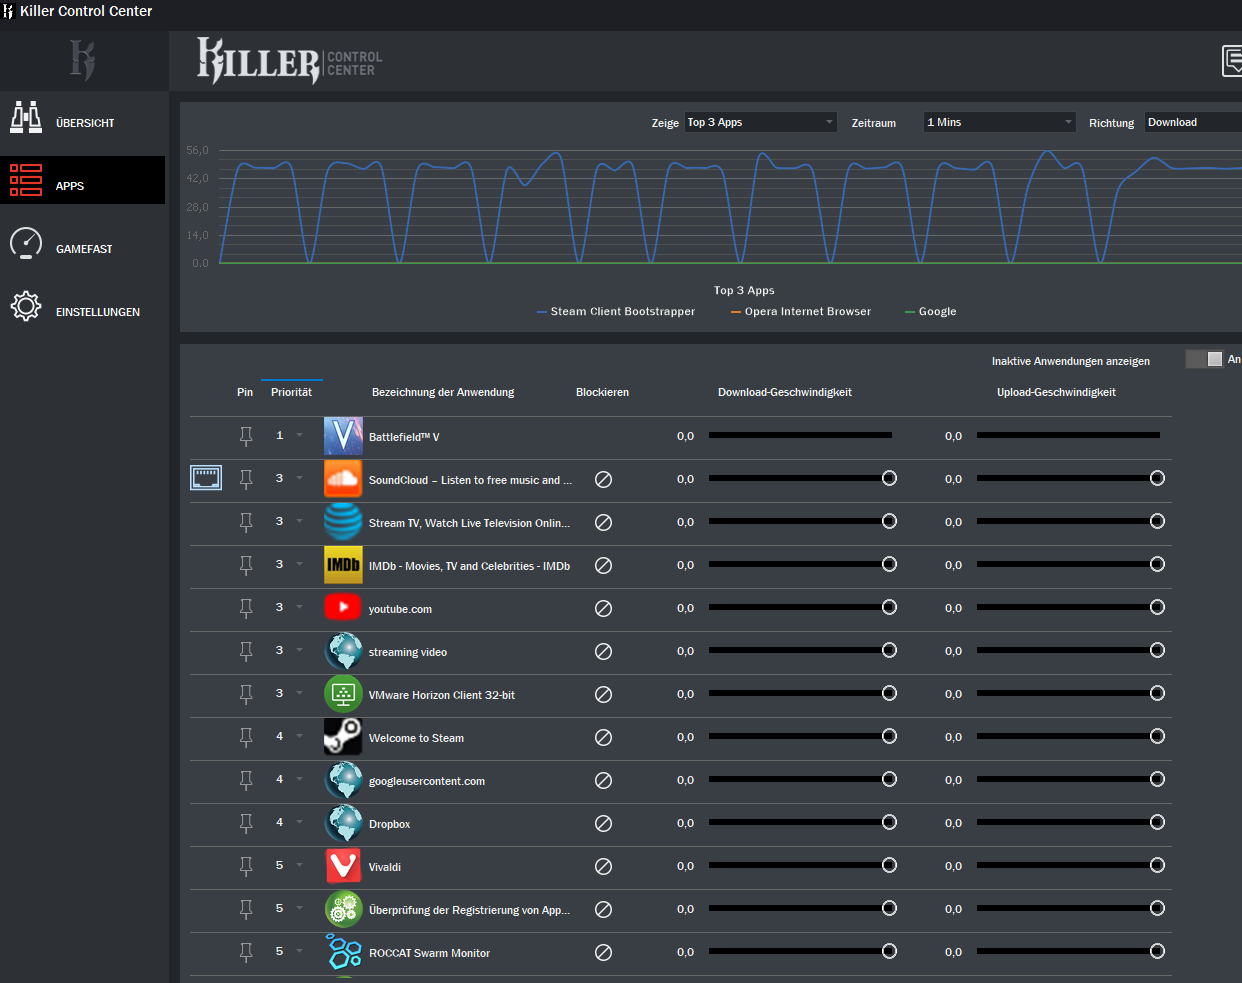Click the Vivaldi app icon

(x=343, y=866)
